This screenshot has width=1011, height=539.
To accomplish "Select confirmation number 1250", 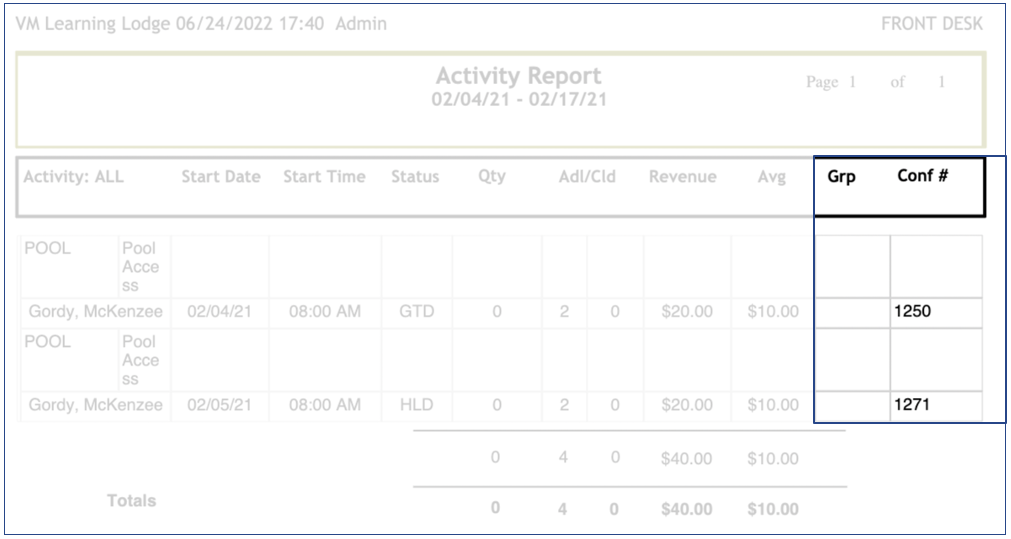I will click(912, 311).
